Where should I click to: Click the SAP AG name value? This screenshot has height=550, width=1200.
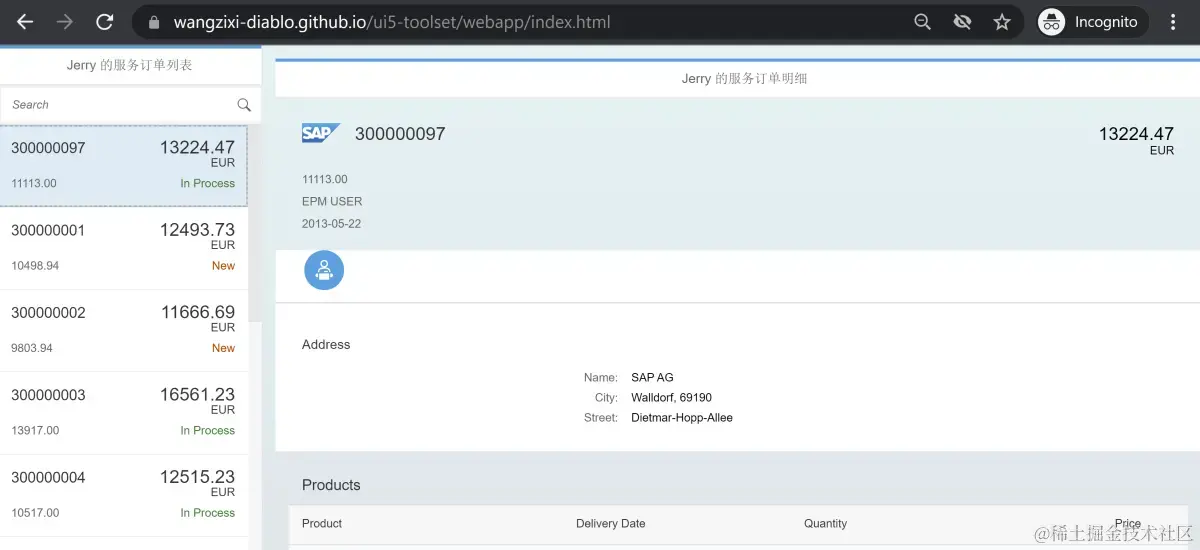(652, 377)
